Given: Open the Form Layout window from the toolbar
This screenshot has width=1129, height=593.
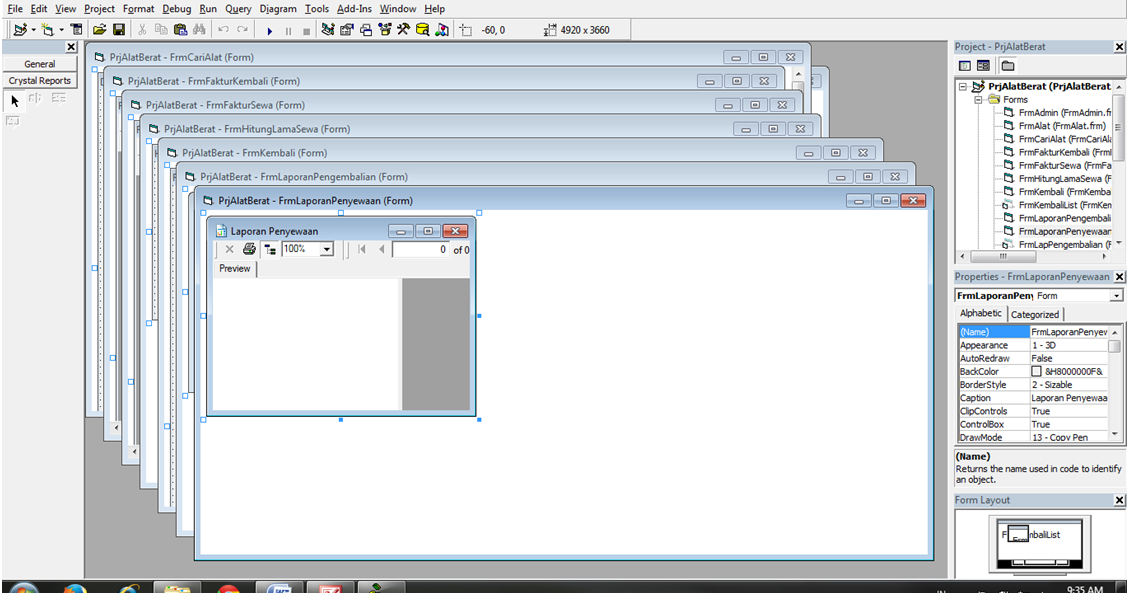Looking at the screenshot, I should coord(365,30).
